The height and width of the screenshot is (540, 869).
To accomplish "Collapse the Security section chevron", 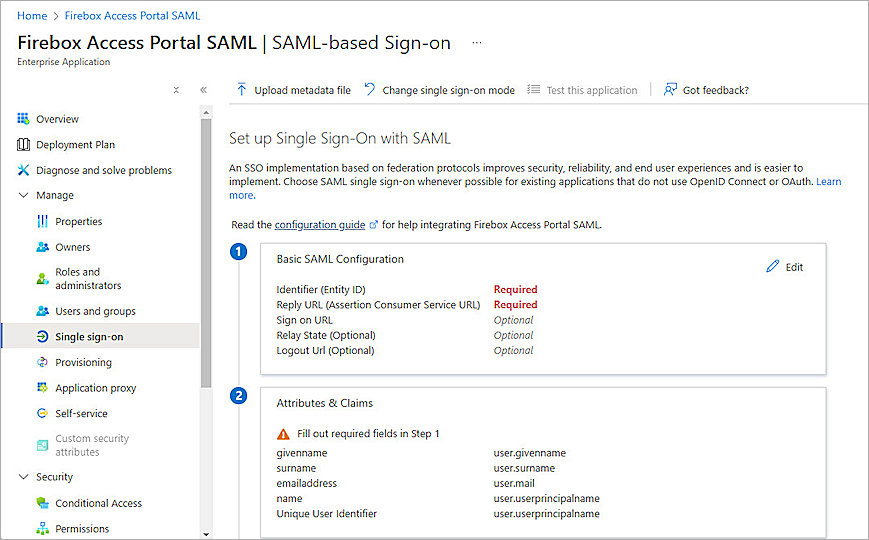I will [23, 477].
